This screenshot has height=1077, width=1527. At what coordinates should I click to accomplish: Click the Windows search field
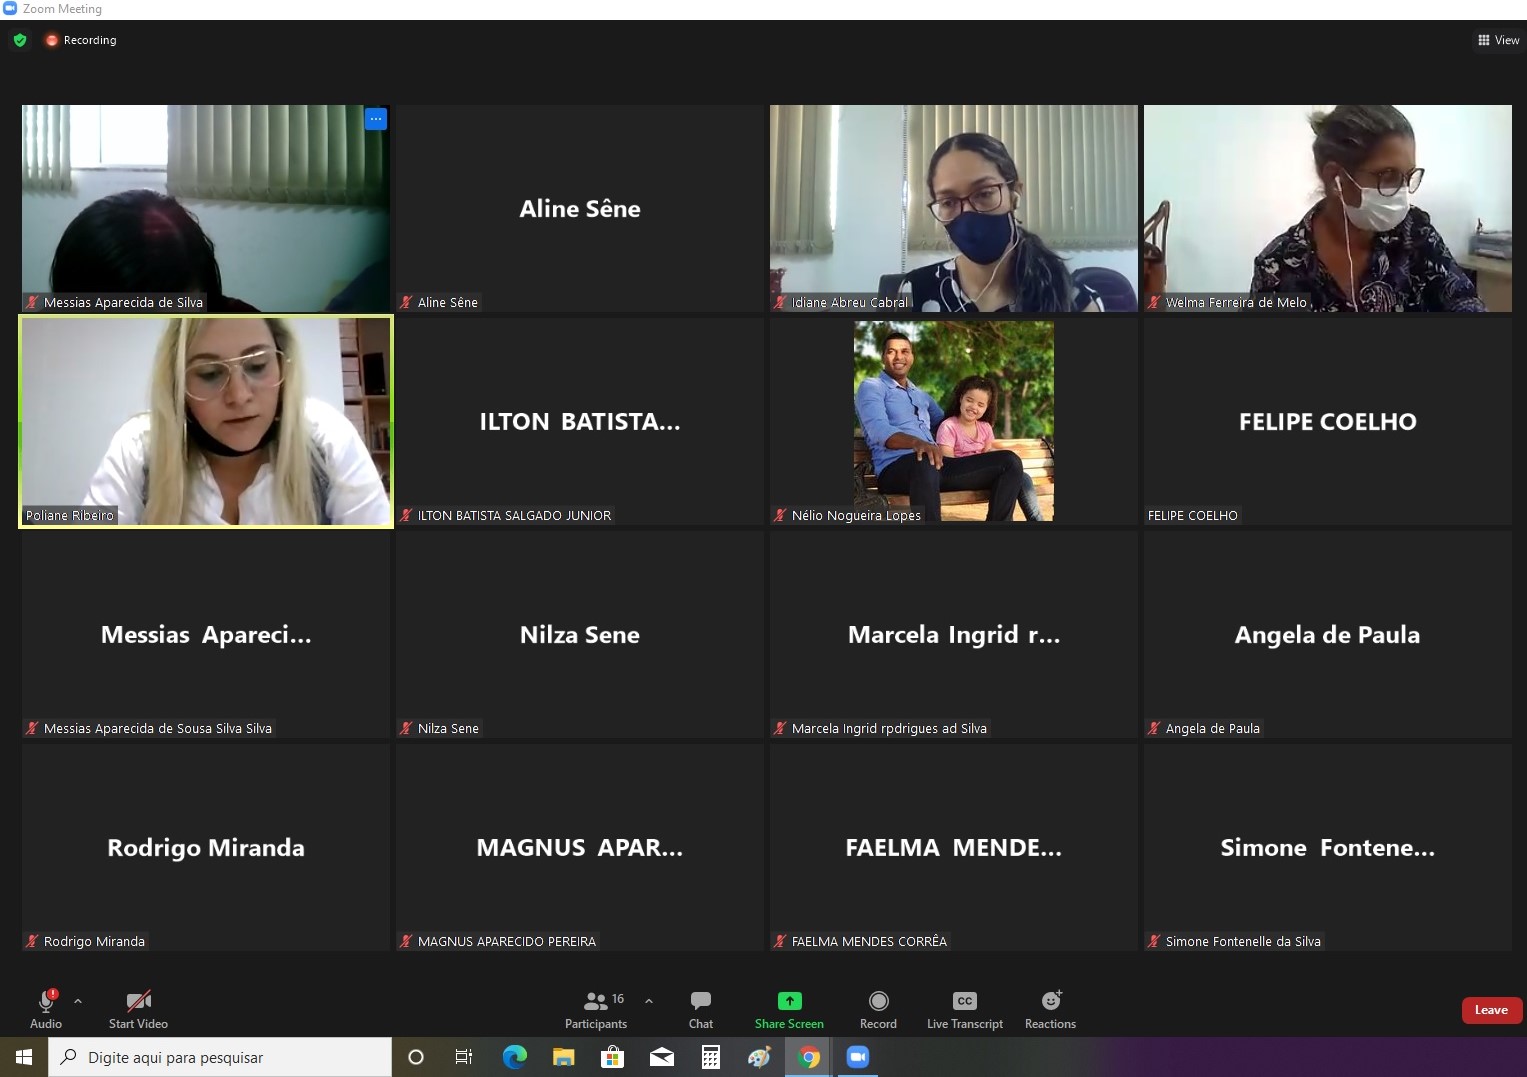coord(220,1057)
